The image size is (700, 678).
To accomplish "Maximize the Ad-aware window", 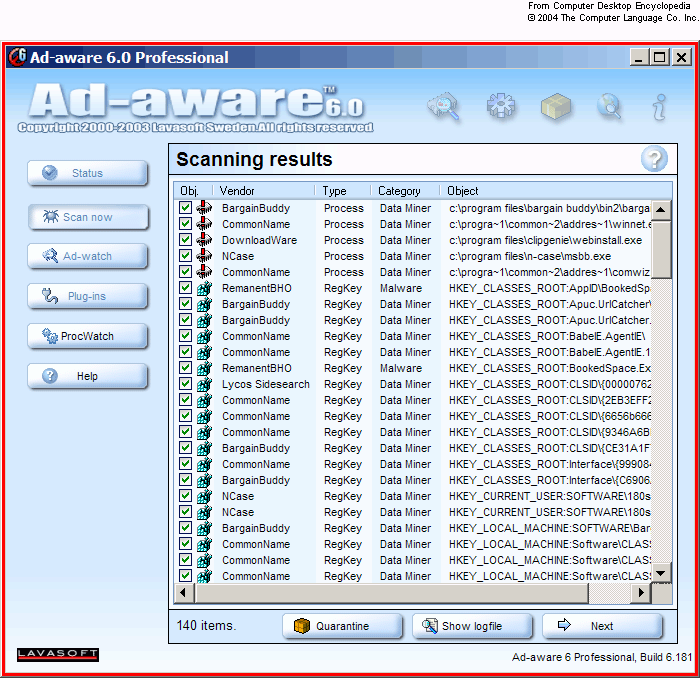I will point(660,57).
